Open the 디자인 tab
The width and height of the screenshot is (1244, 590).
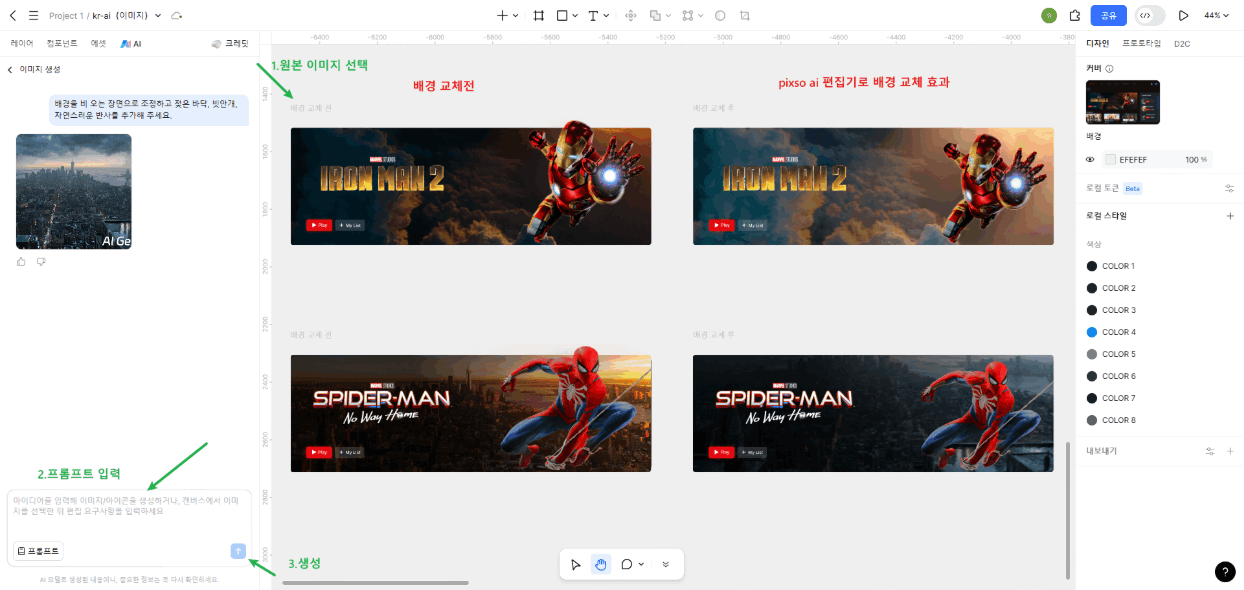tap(1098, 44)
